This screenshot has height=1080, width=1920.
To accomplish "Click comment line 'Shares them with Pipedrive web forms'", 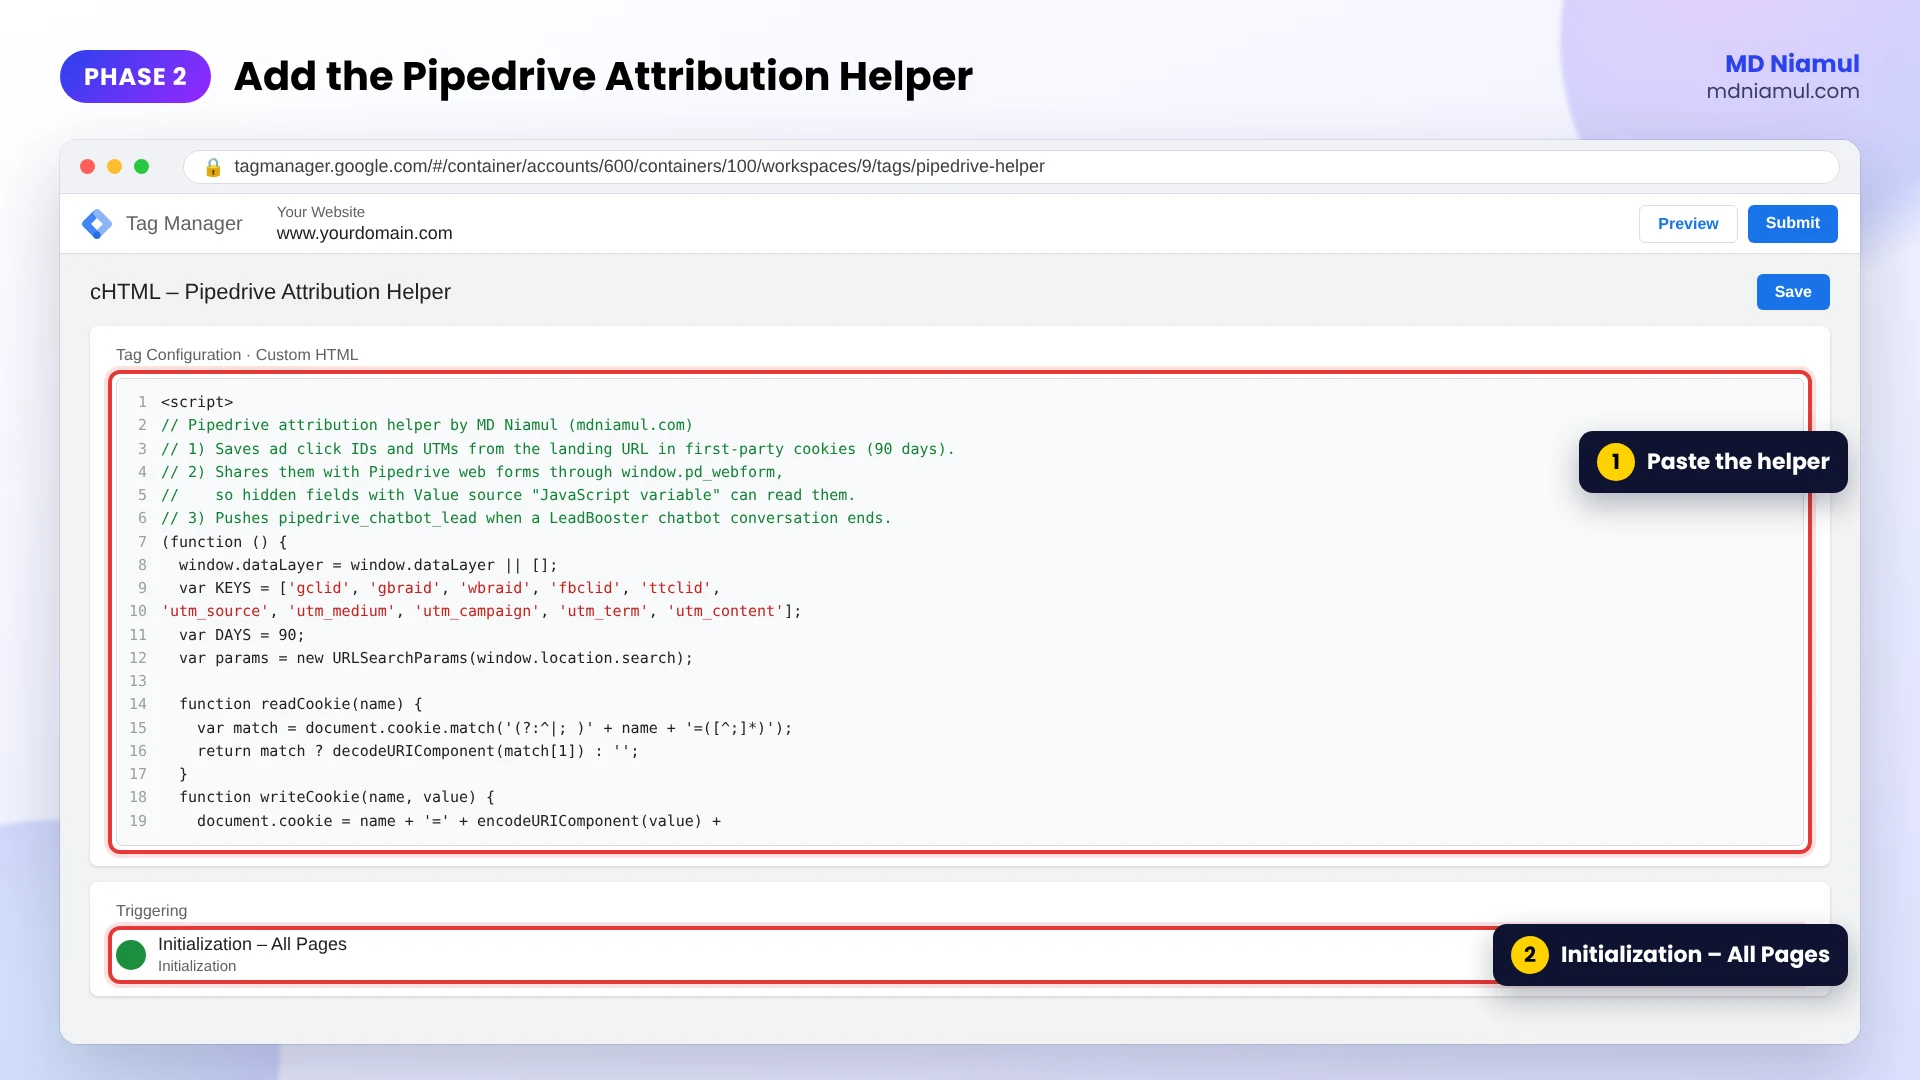I will pos(472,472).
